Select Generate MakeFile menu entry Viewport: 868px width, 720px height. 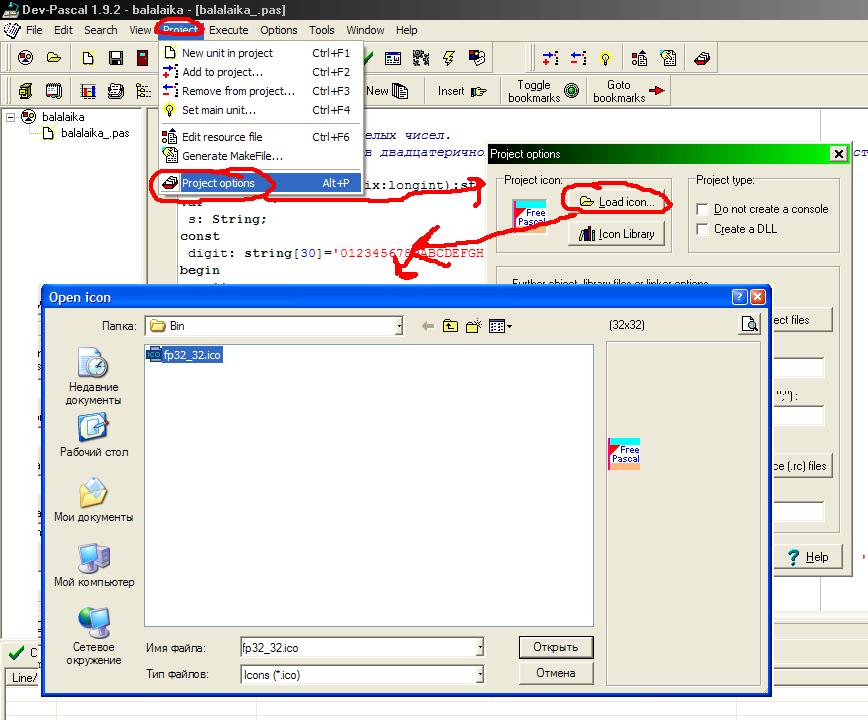[232, 156]
